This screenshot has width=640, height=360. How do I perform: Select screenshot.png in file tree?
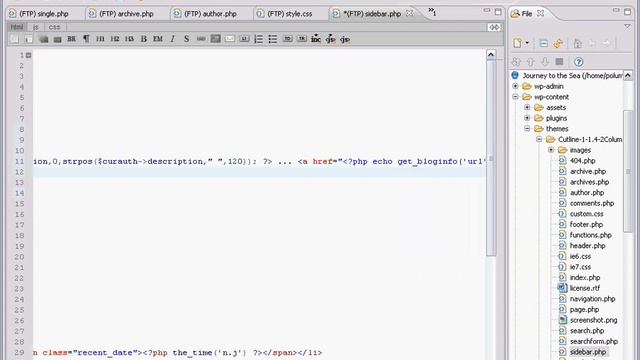coord(593,320)
